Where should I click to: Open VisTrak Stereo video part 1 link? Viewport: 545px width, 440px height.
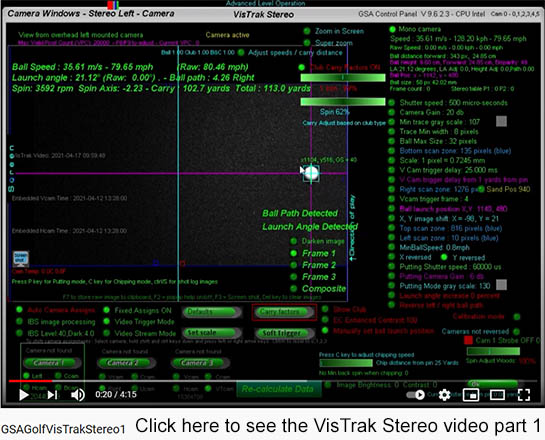(338, 425)
